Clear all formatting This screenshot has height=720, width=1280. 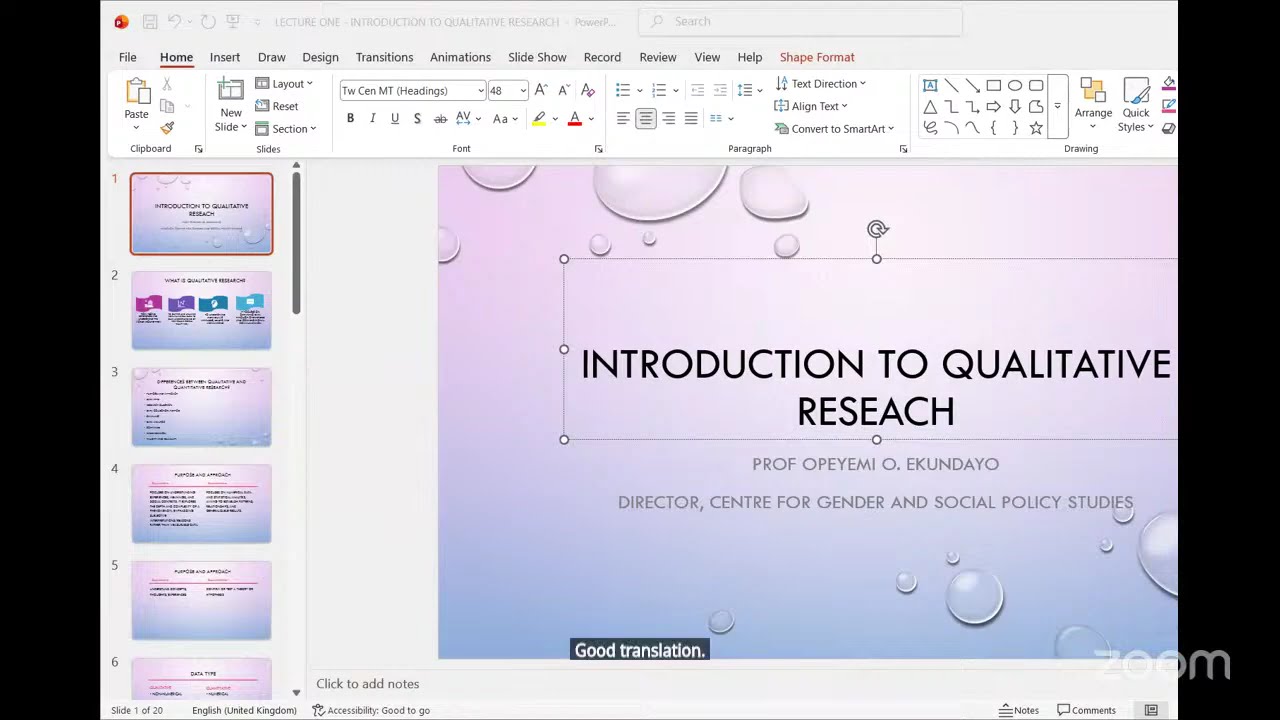[588, 91]
